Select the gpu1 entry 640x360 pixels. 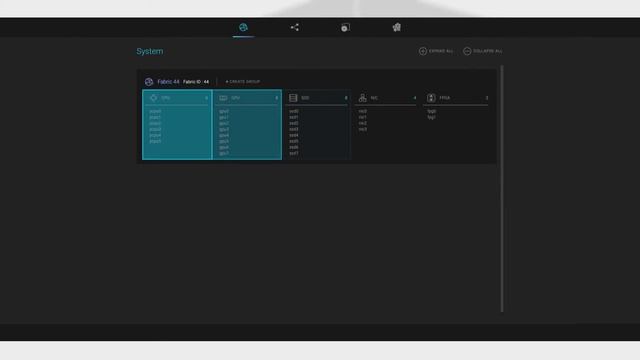click(224, 117)
